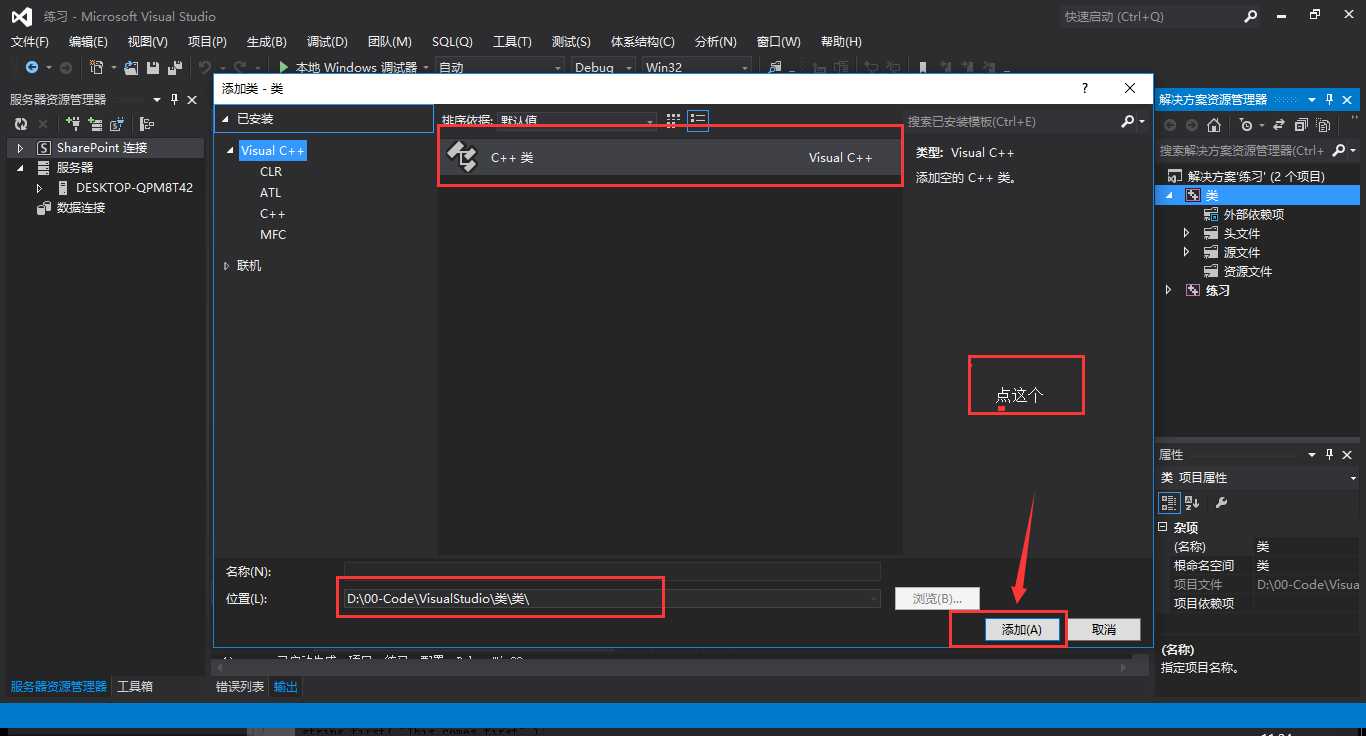The width and height of the screenshot is (1366, 736).
Task: Click the 取消 button
Action: click(x=1104, y=630)
